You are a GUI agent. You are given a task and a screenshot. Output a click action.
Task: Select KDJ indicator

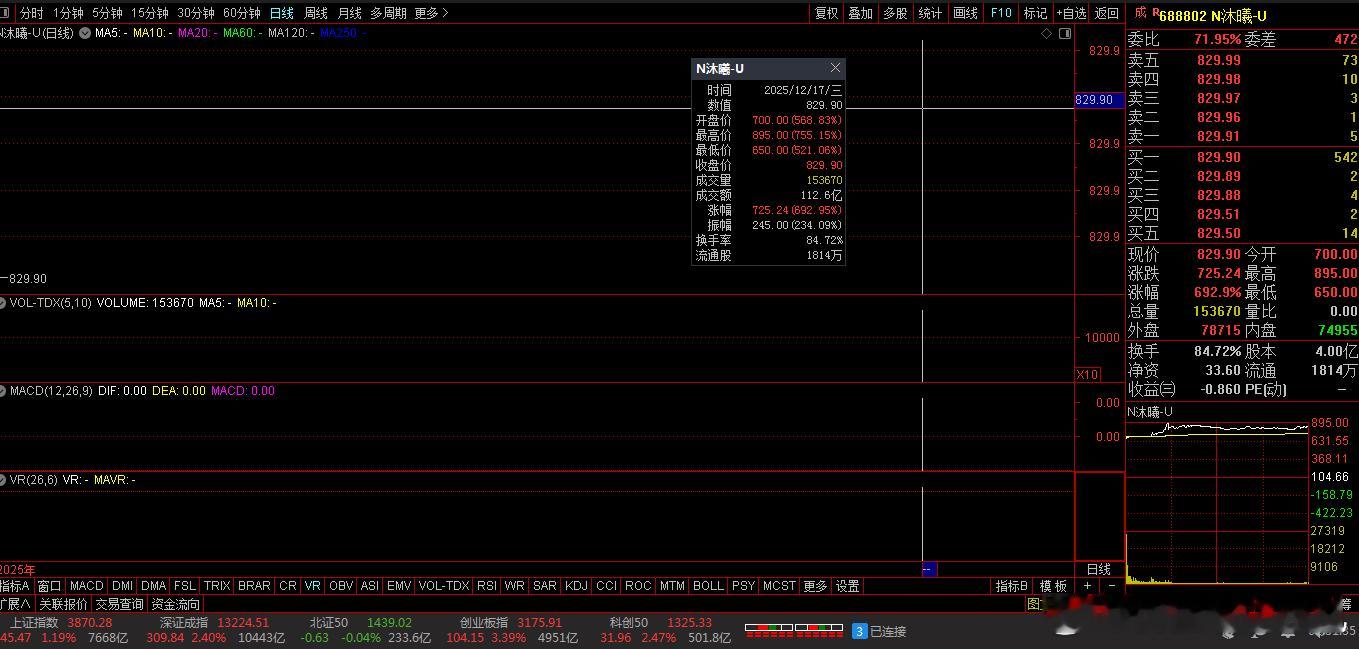[576, 586]
